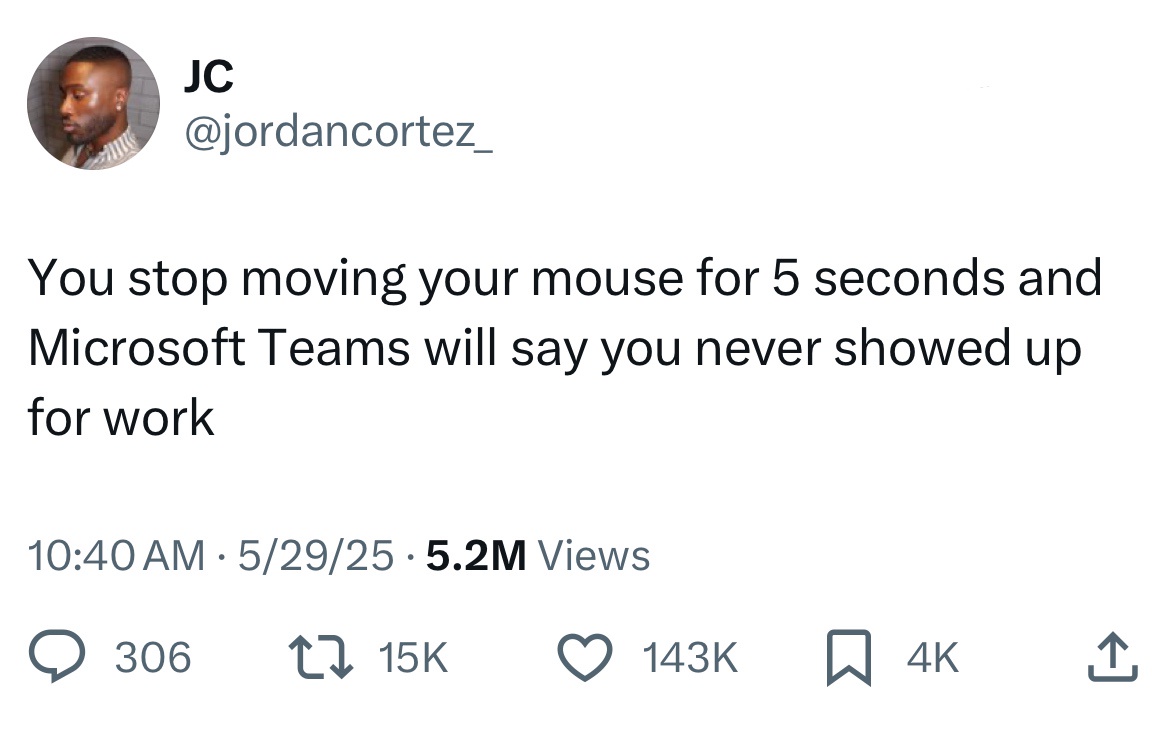The image size is (1152, 746).
Task: Click the 15K reposts count
Action: (x=414, y=658)
